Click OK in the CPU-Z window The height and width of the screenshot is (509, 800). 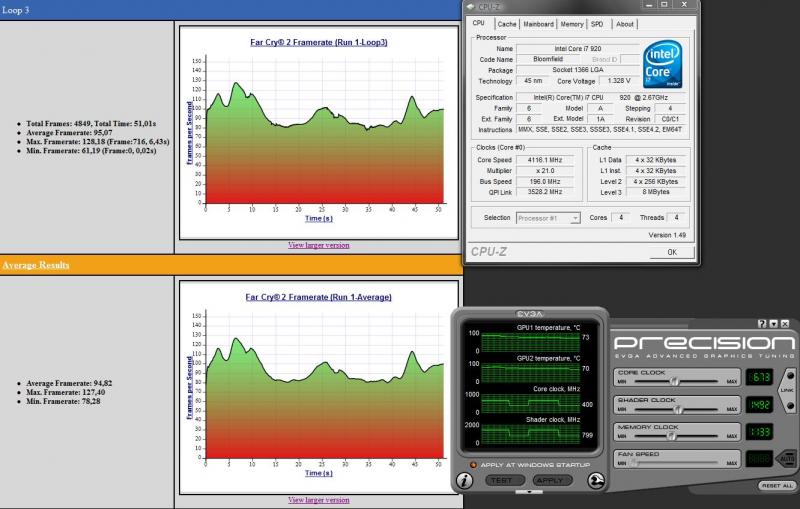coord(672,252)
